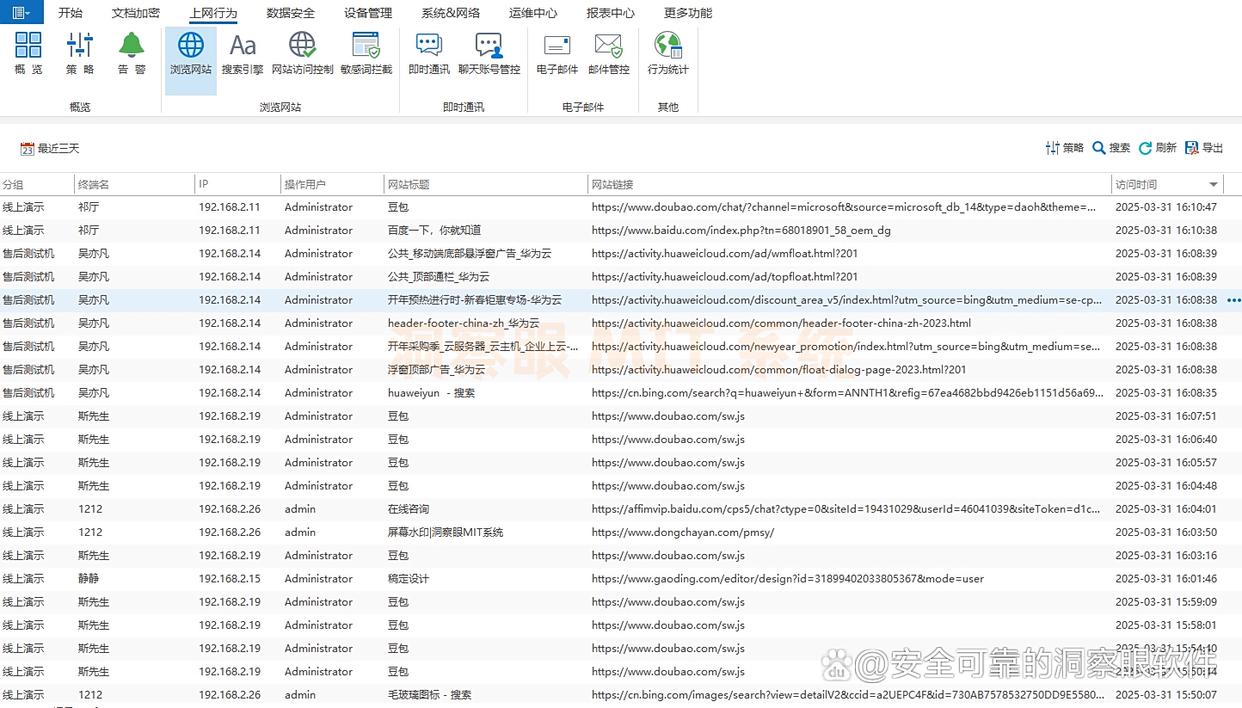
Task: Sort by the 网站标题 column header
Action: pos(486,185)
